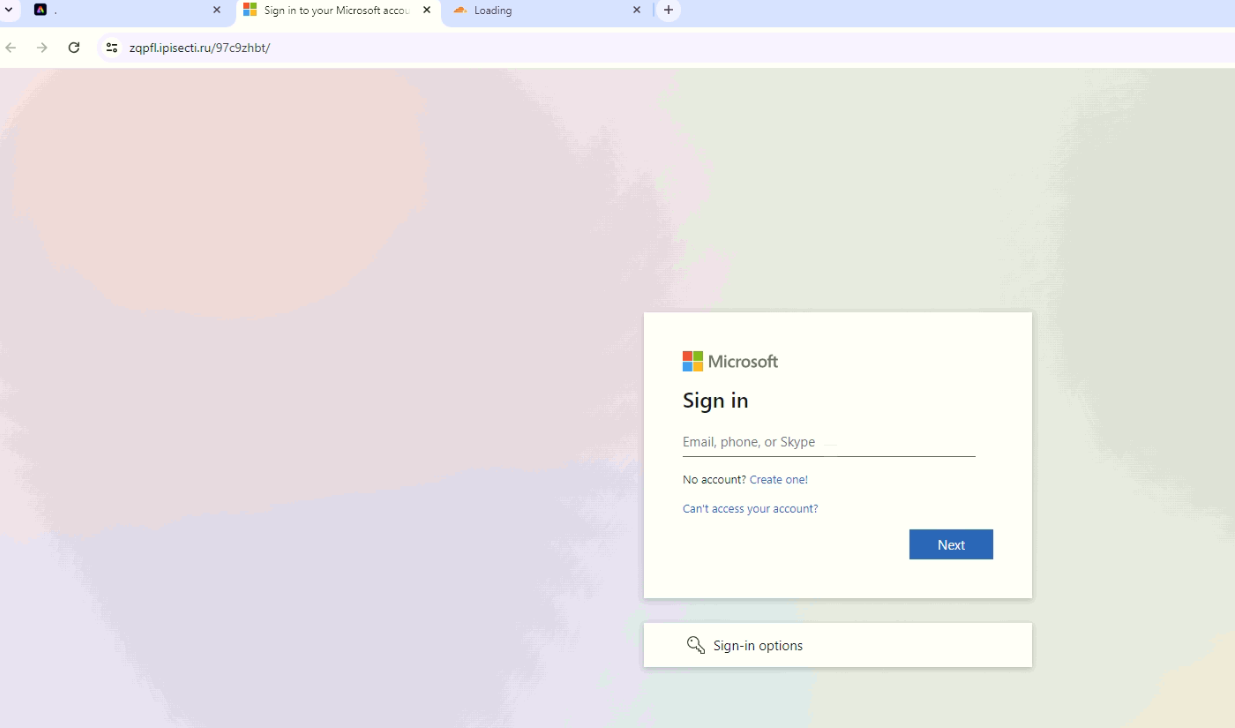Switch to the Loading tab

(547, 10)
